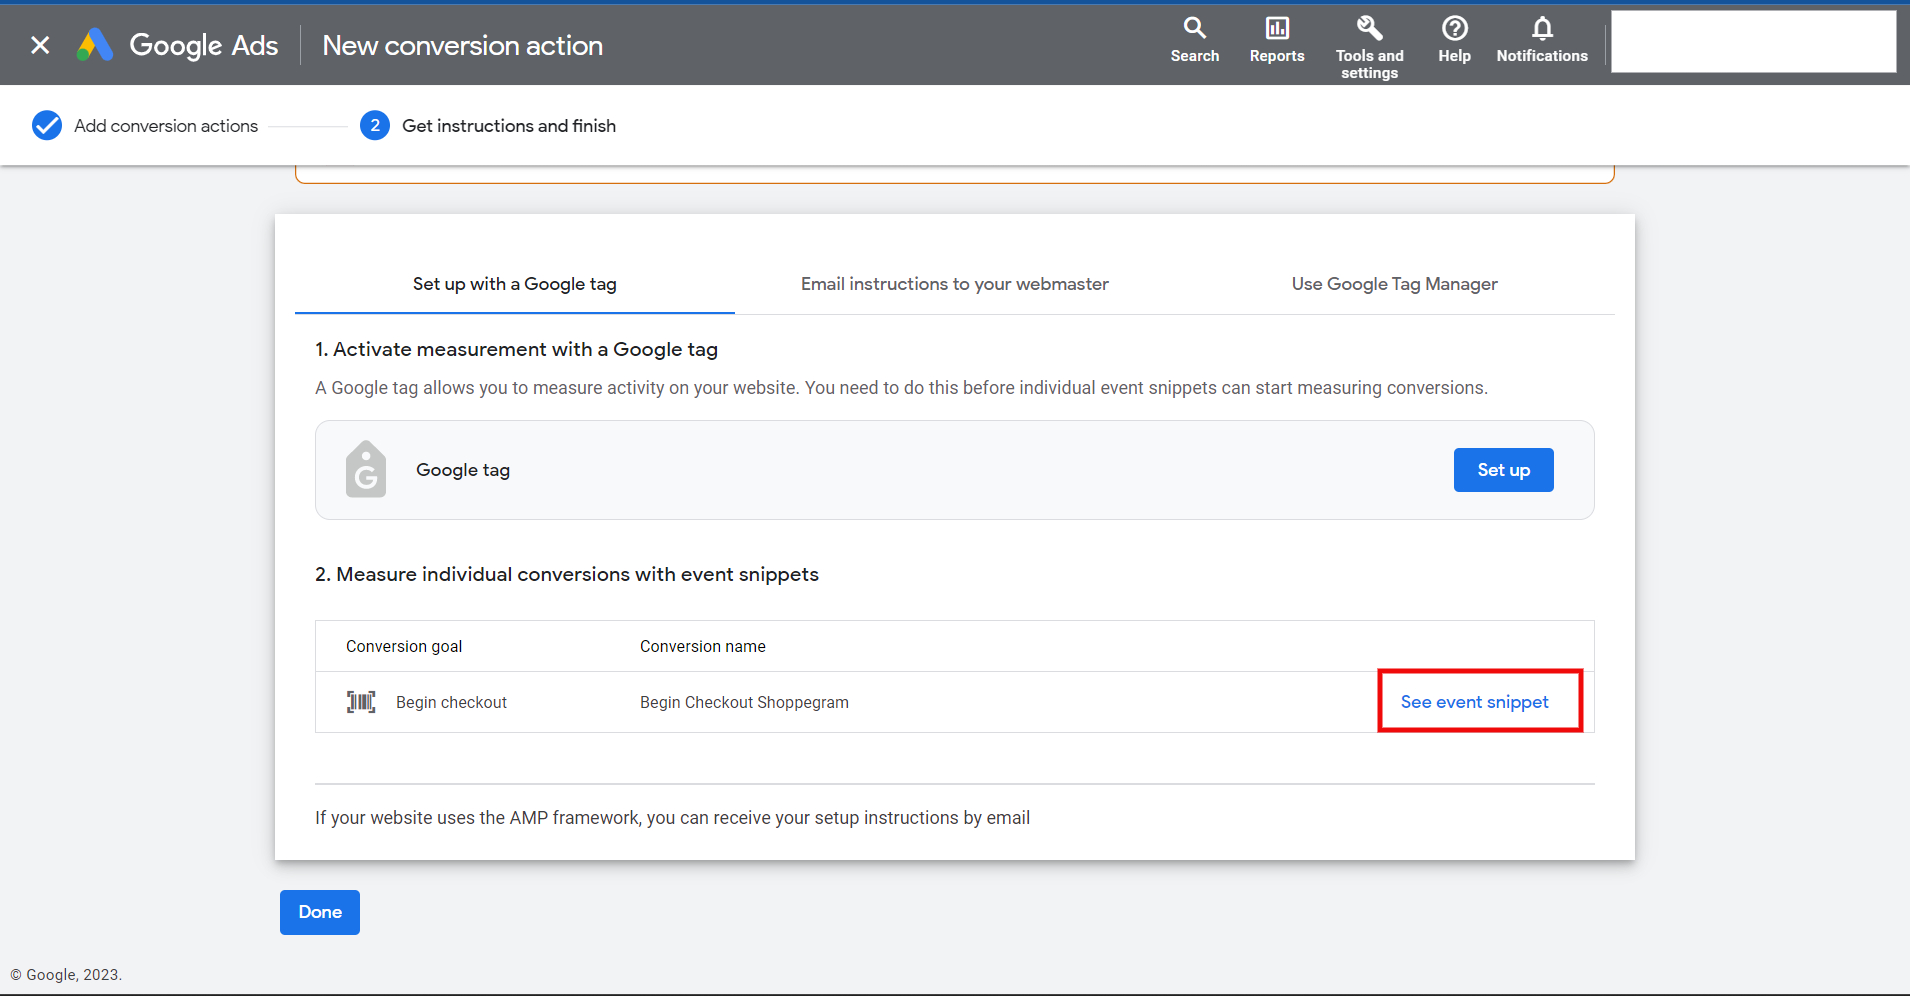Click the completed step checkmark icon
Viewport: 1910px width, 996px height.
47,125
